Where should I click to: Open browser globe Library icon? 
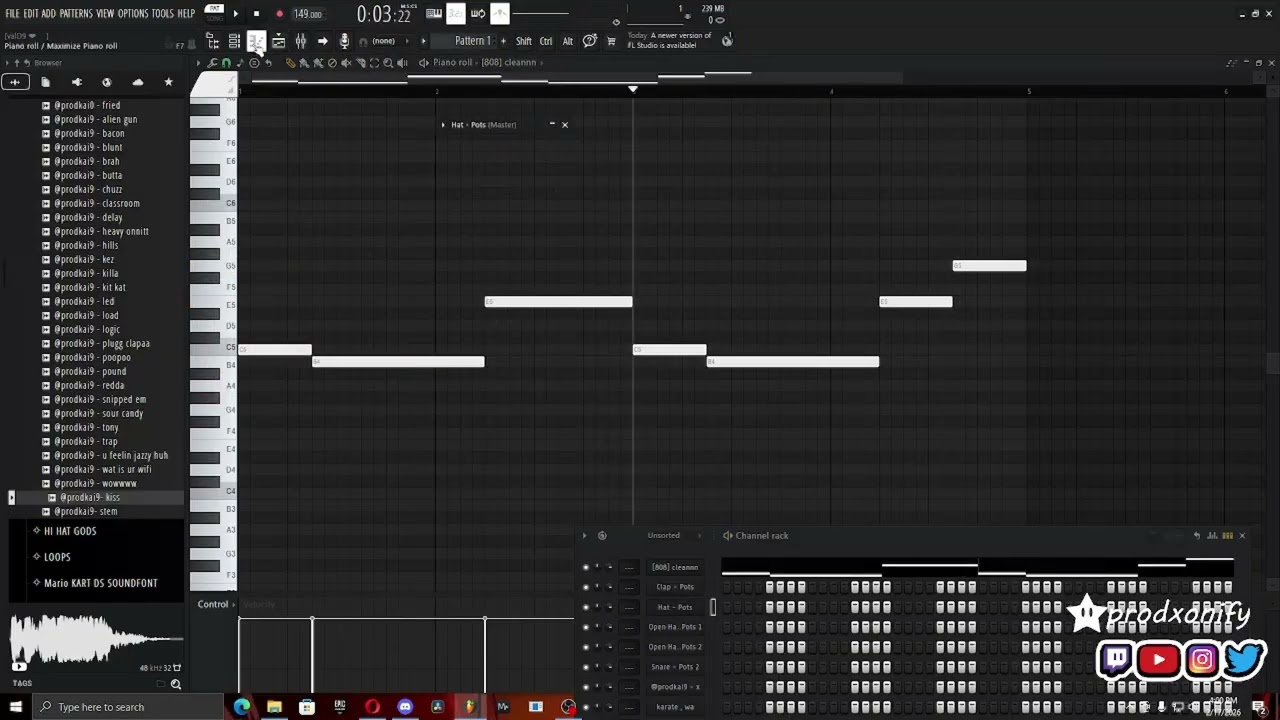coord(107,82)
